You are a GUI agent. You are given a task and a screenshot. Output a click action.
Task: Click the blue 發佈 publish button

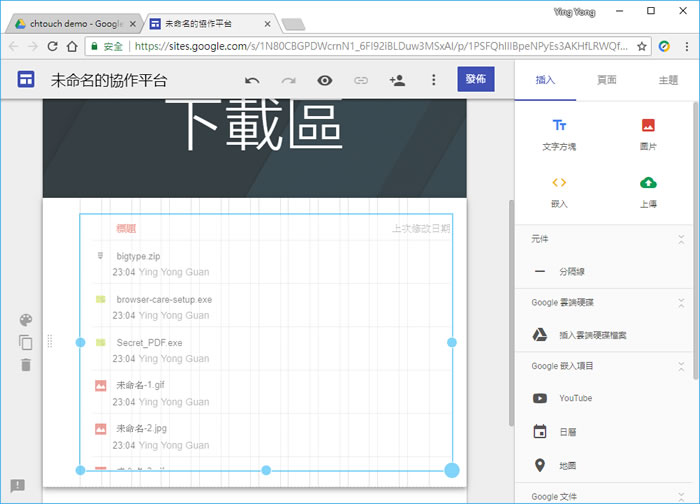[x=475, y=80]
